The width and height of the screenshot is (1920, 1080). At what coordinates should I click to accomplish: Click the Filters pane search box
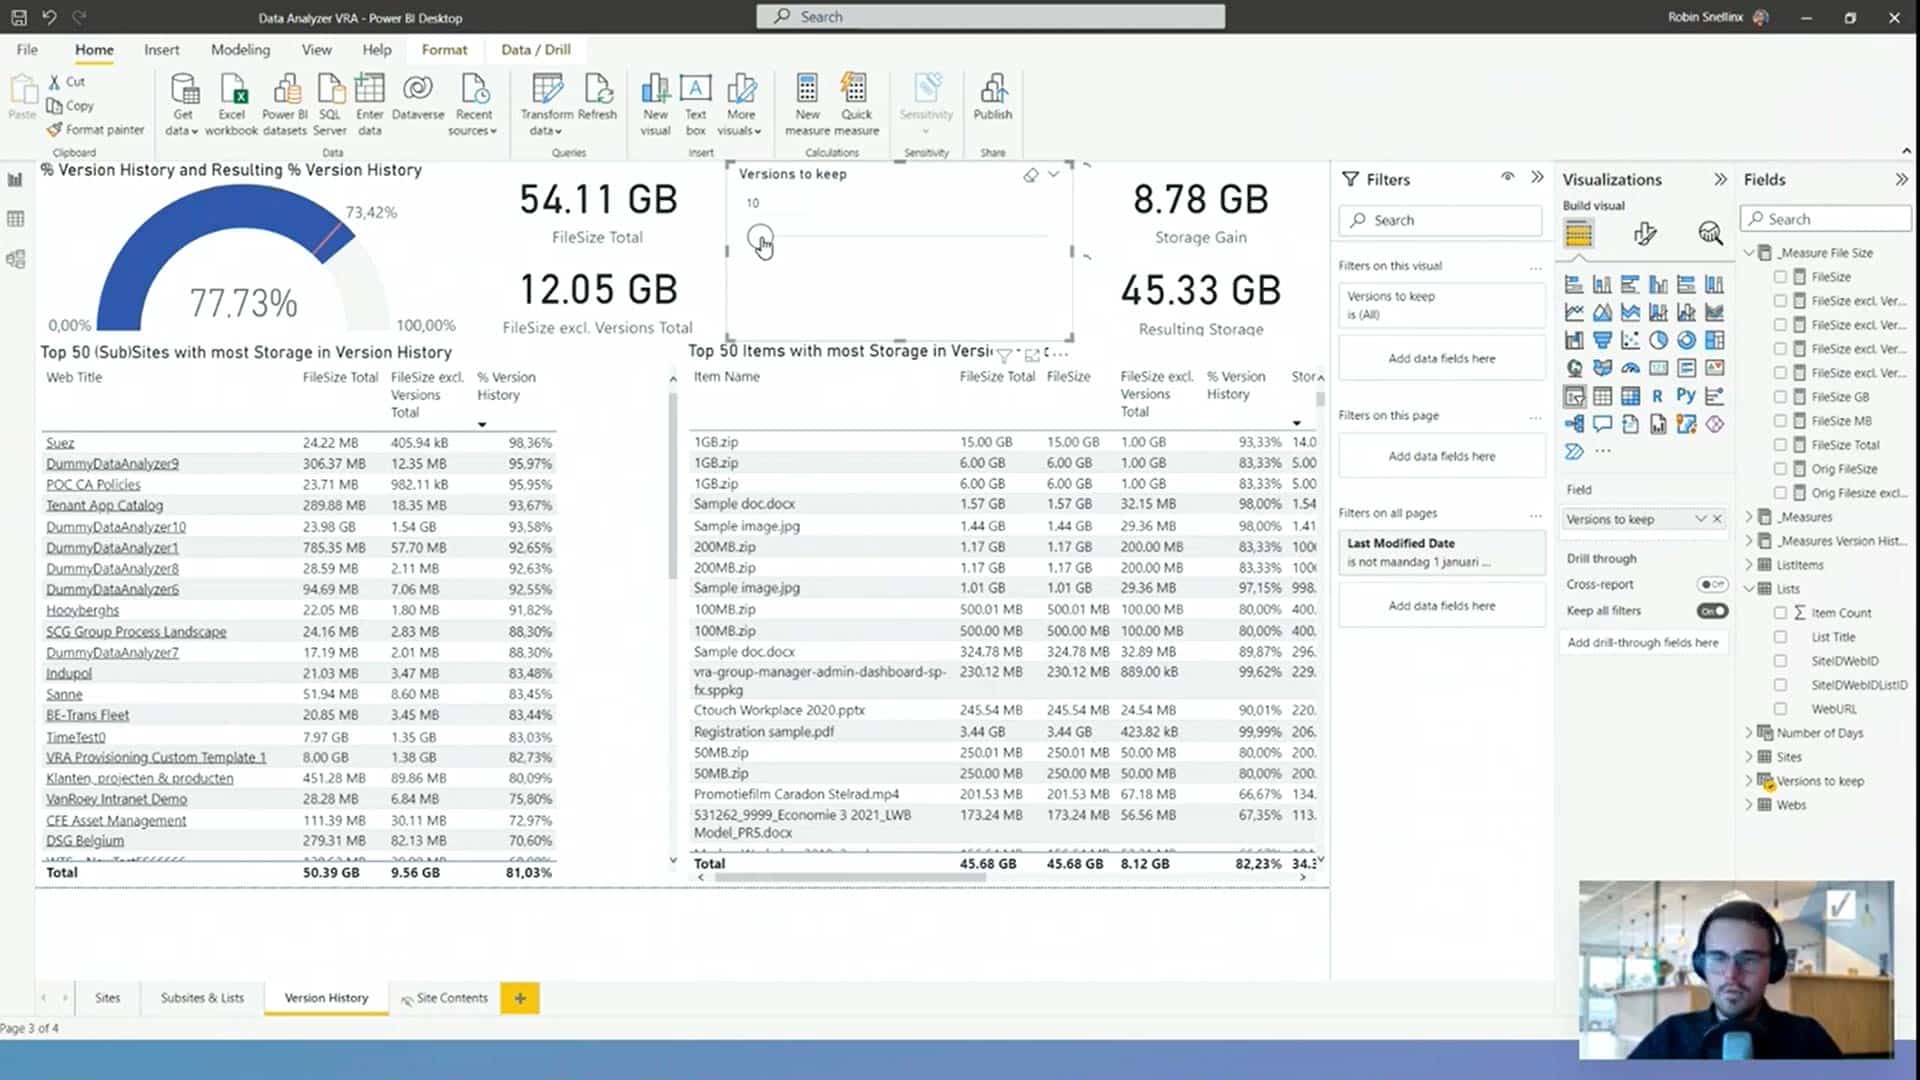[1440, 220]
